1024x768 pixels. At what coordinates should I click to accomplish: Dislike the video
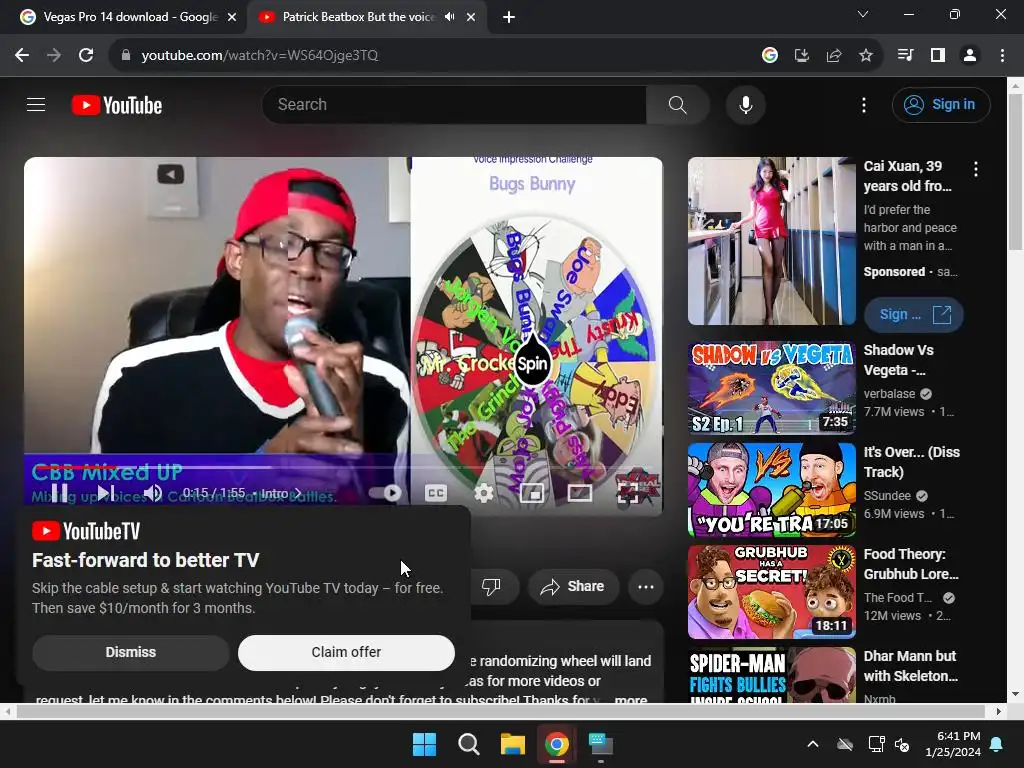tap(491, 586)
